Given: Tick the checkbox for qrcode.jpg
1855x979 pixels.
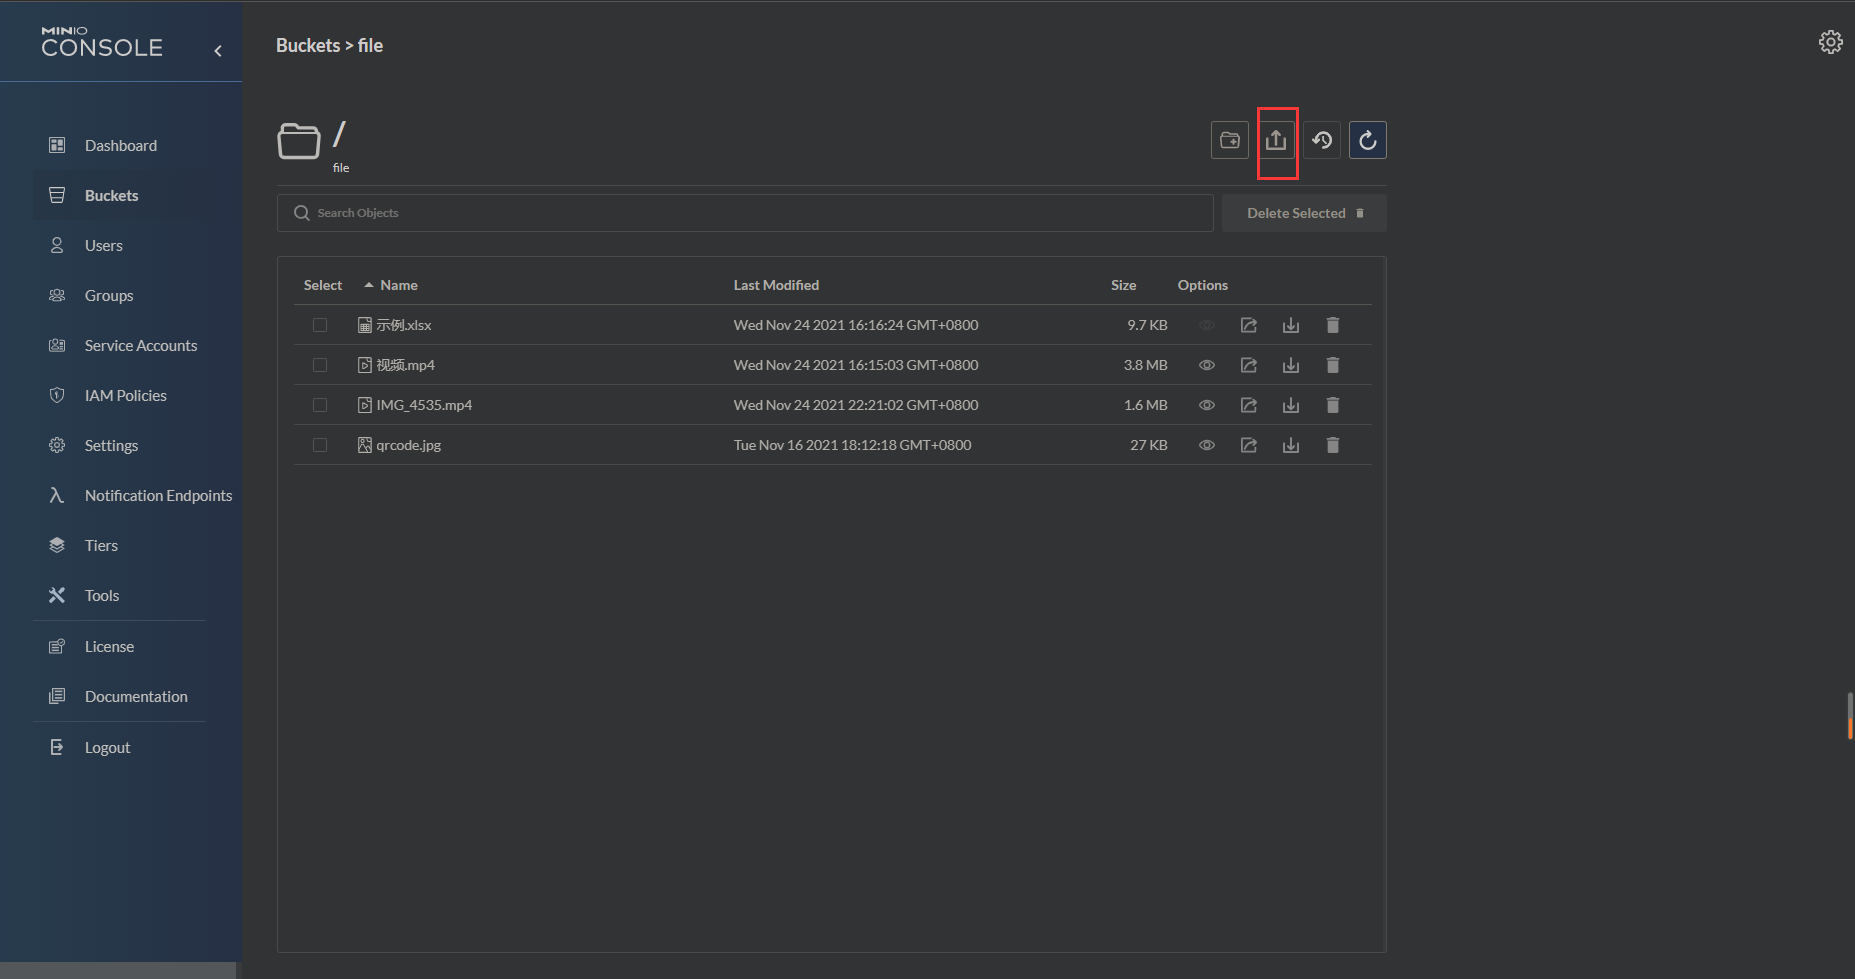Looking at the screenshot, I should (x=320, y=445).
